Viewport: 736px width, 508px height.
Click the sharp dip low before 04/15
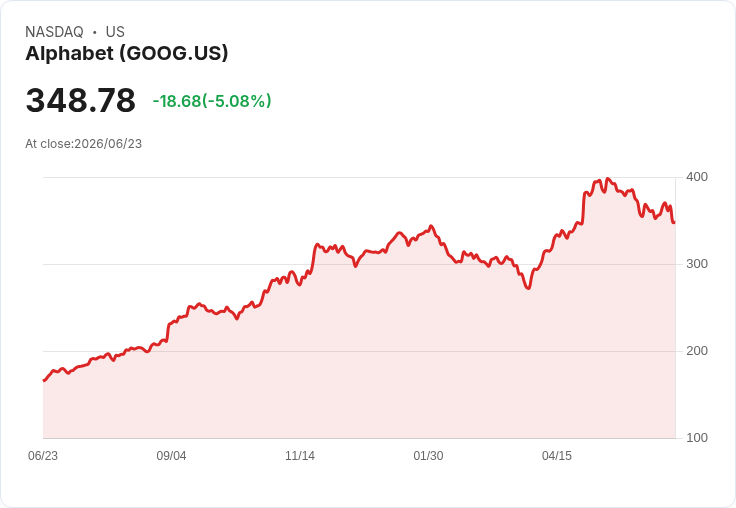point(529,288)
